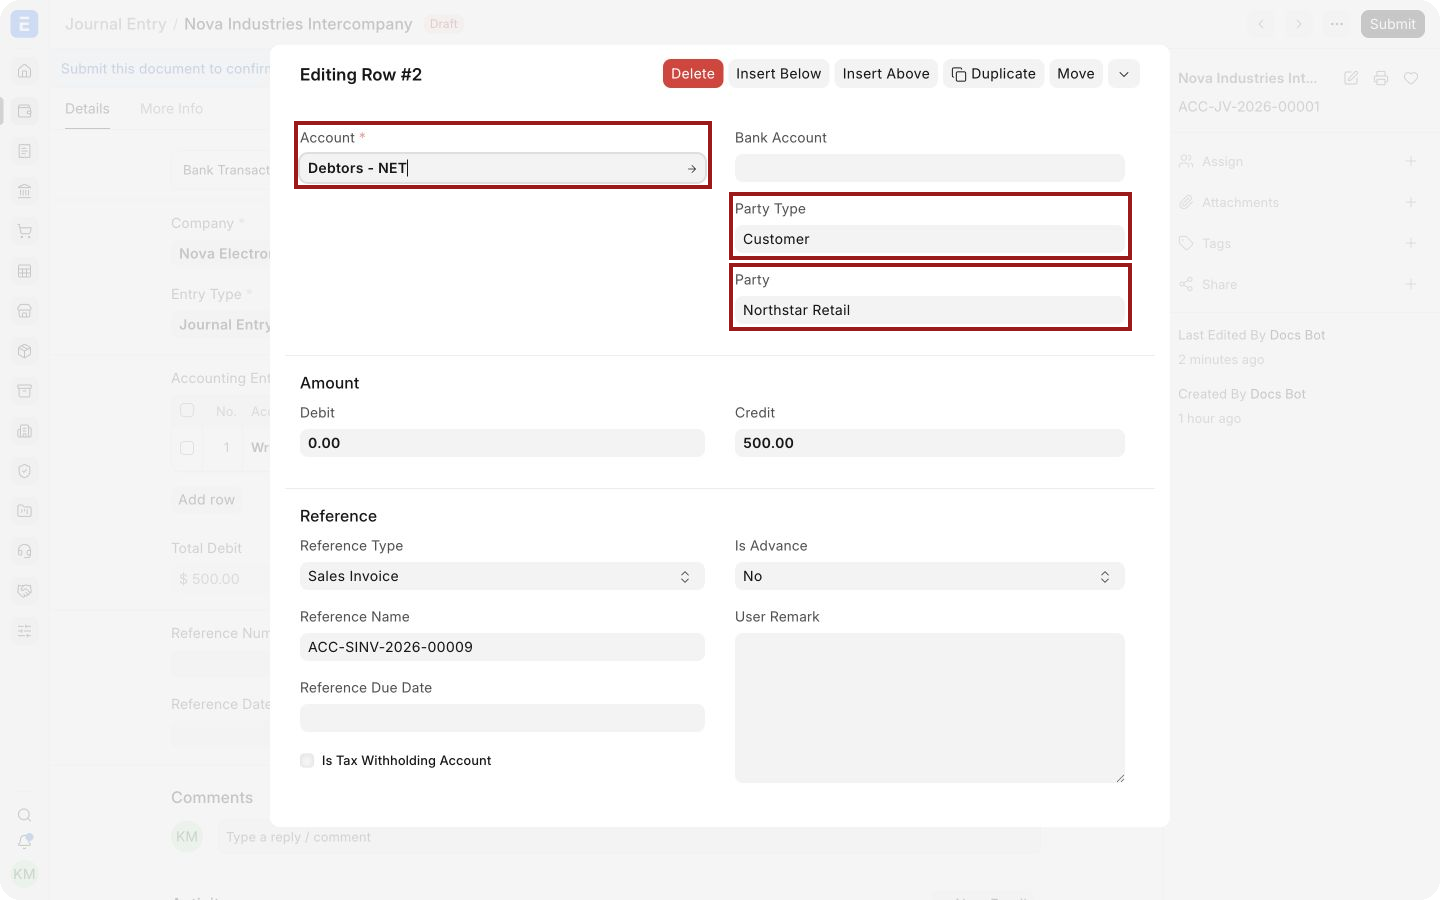Add an assignee with Assign plus
This screenshot has height=900, width=1440.
point(1411,161)
